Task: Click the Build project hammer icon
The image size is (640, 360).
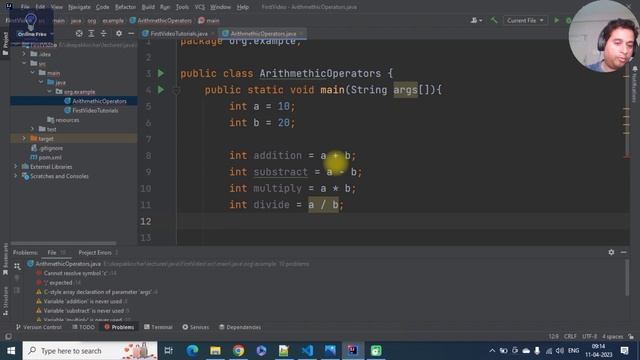Action: point(494,20)
